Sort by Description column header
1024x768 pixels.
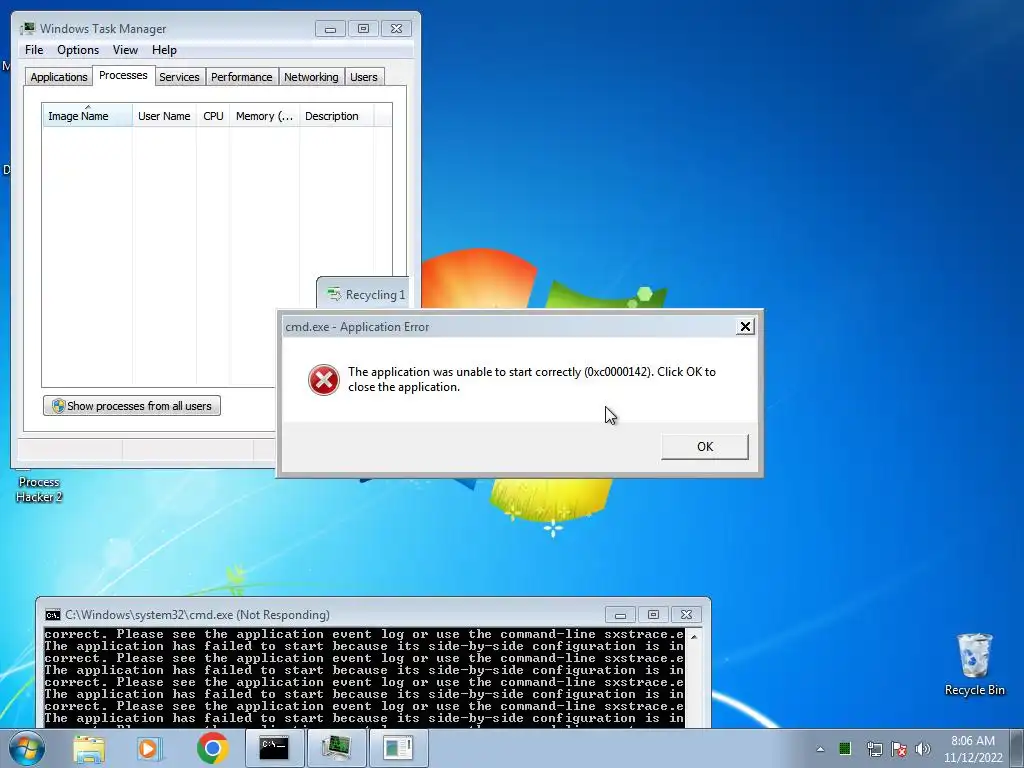tap(336, 116)
